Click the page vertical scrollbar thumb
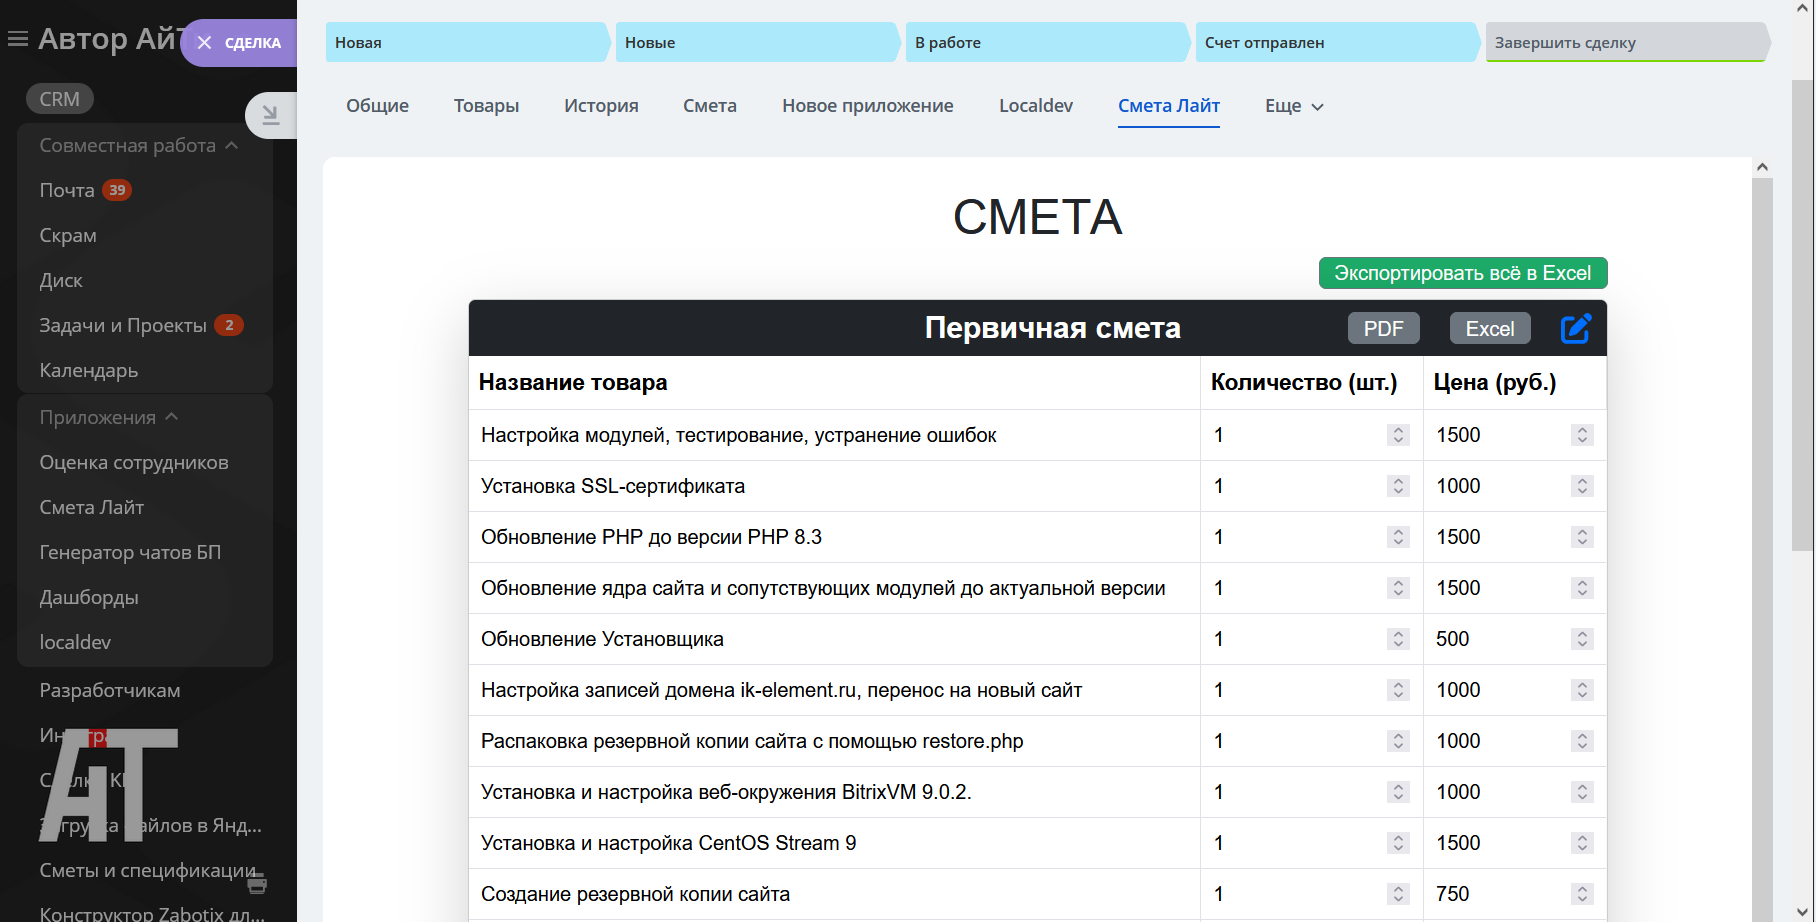The height and width of the screenshot is (922, 1816). [1802, 315]
